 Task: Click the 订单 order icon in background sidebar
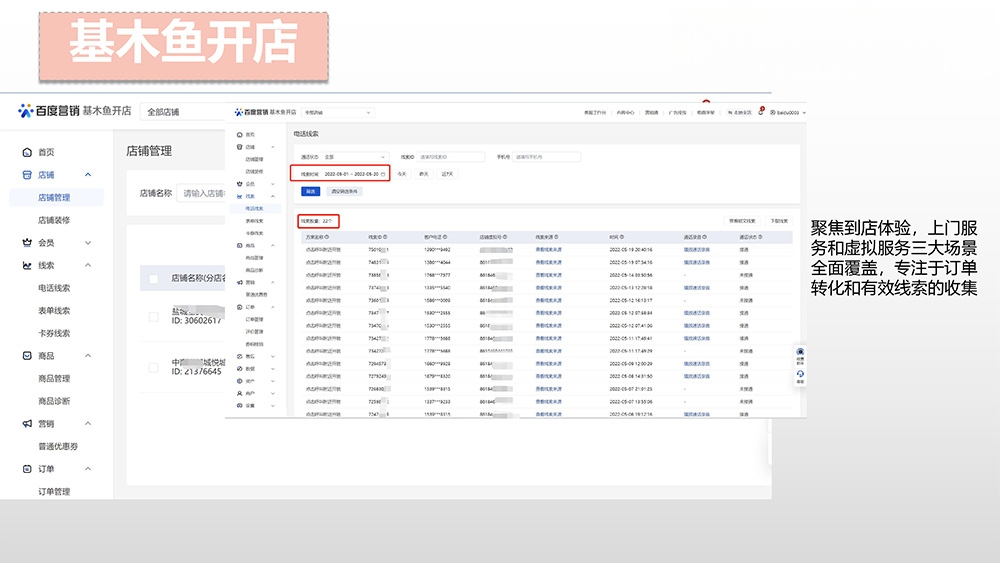point(27,469)
